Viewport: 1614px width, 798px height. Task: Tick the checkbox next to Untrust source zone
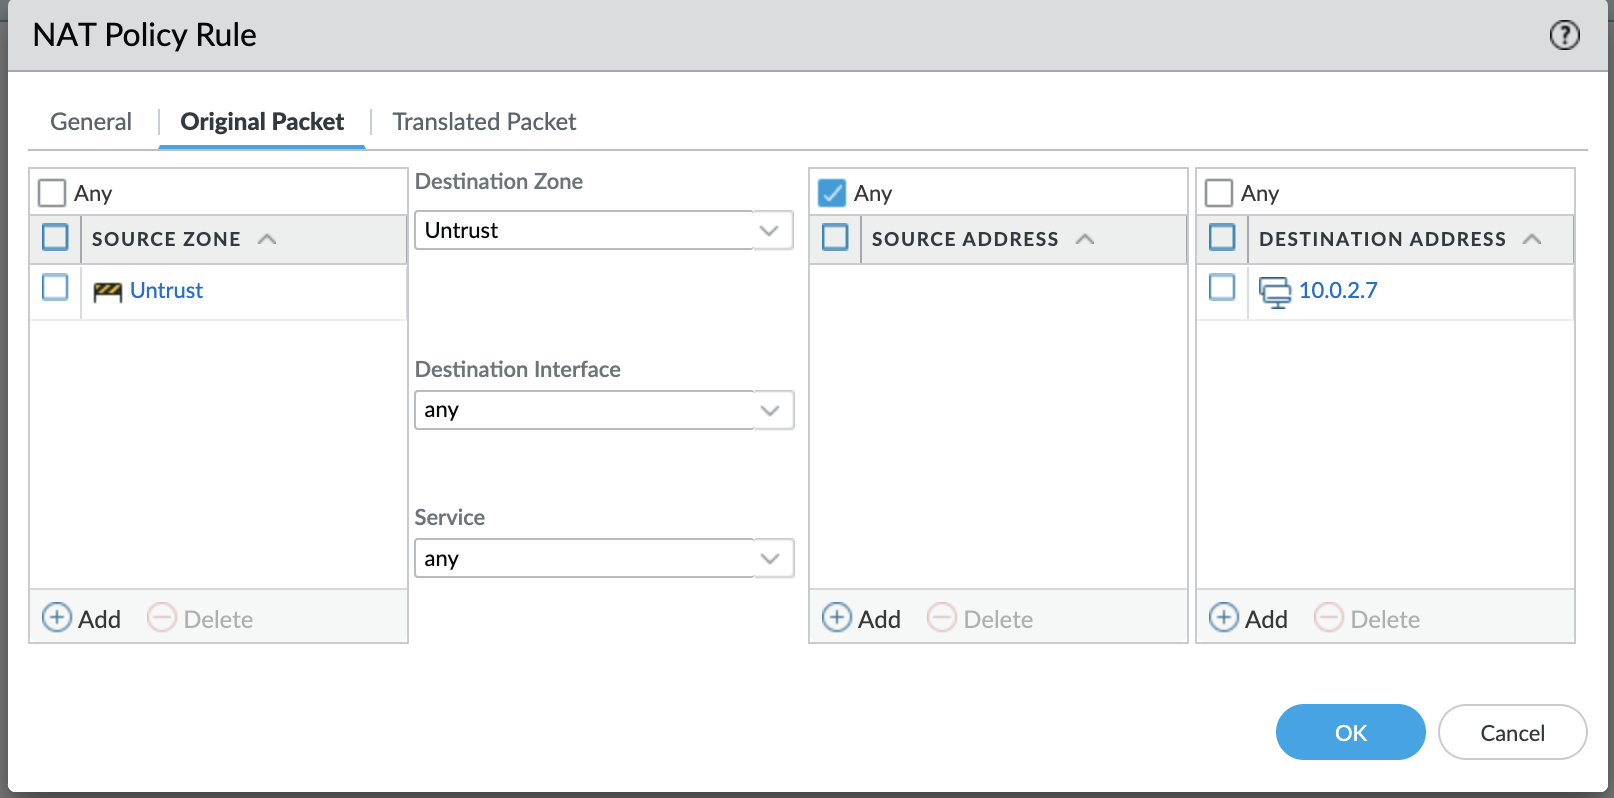click(x=55, y=288)
